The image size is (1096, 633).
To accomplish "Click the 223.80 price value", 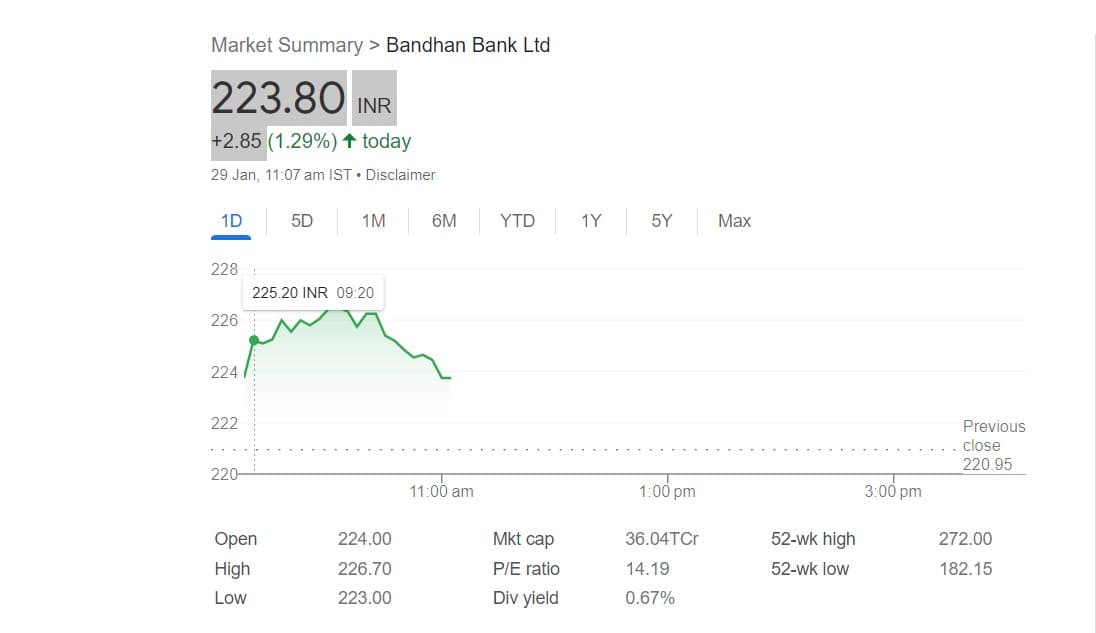I will click(x=278, y=98).
